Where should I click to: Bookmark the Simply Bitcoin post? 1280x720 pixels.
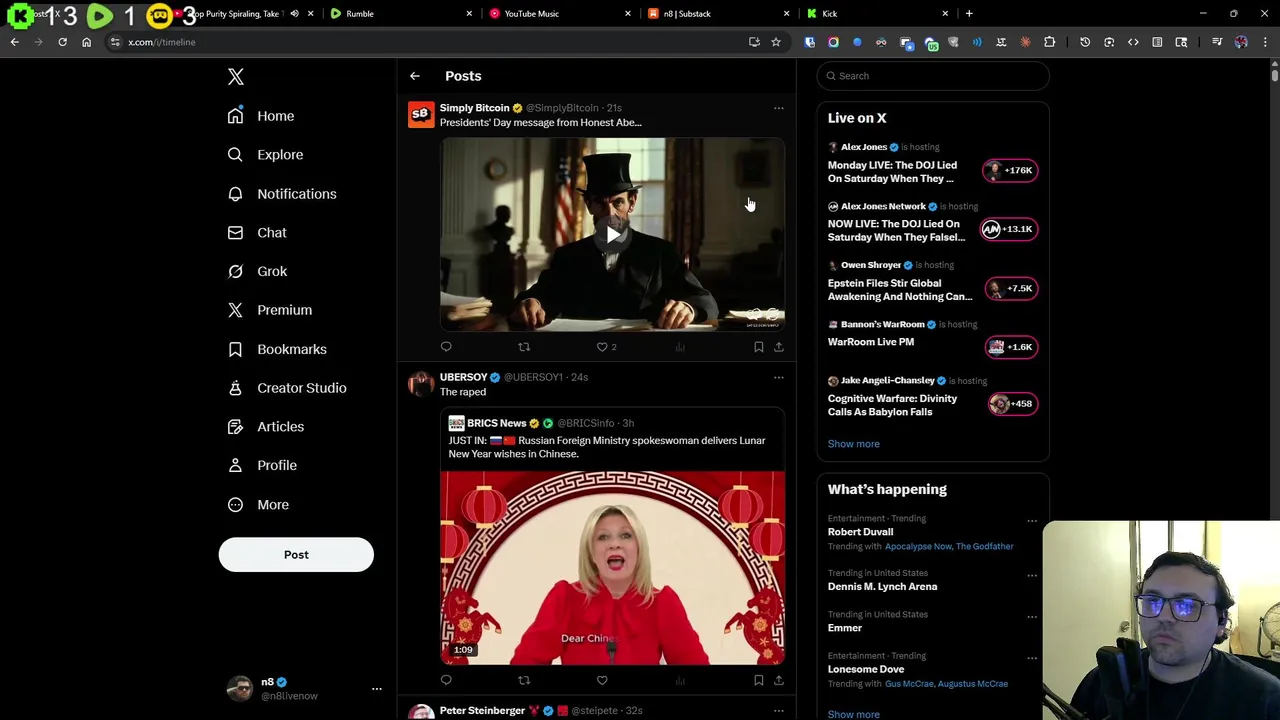[x=759, y=347]
